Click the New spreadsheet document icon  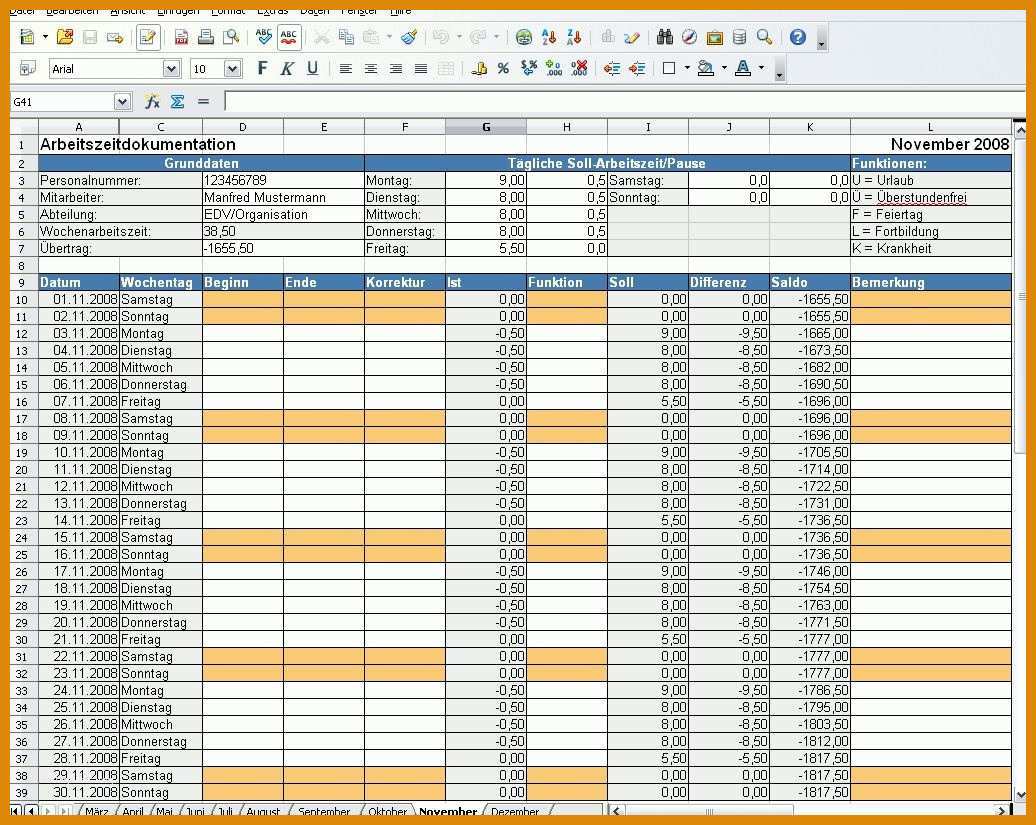(27, 38)
